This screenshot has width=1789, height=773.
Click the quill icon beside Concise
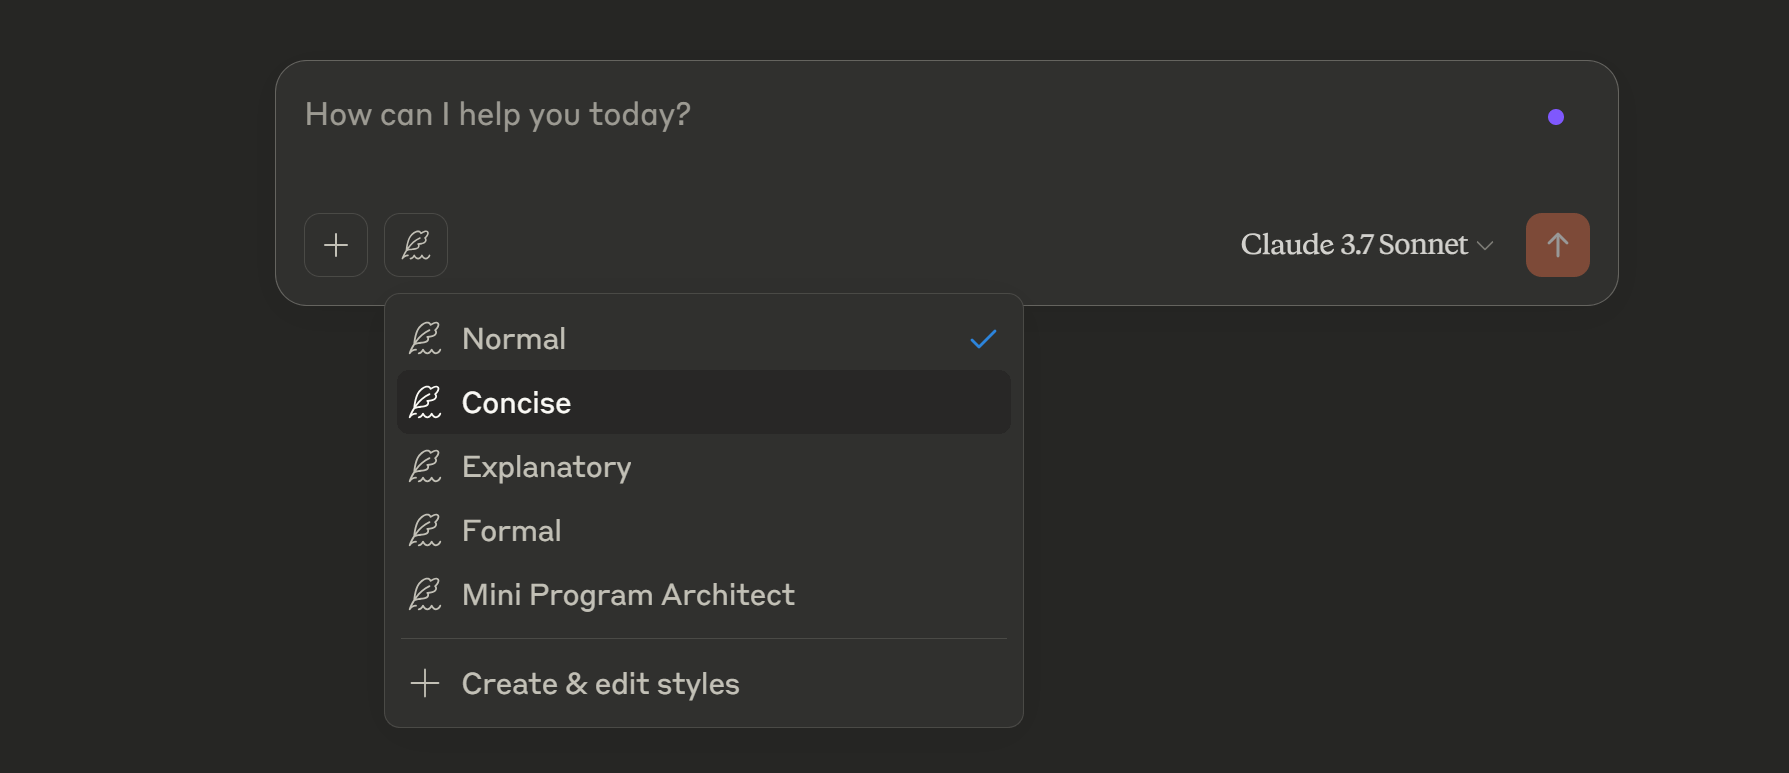(x=425, y=403)
